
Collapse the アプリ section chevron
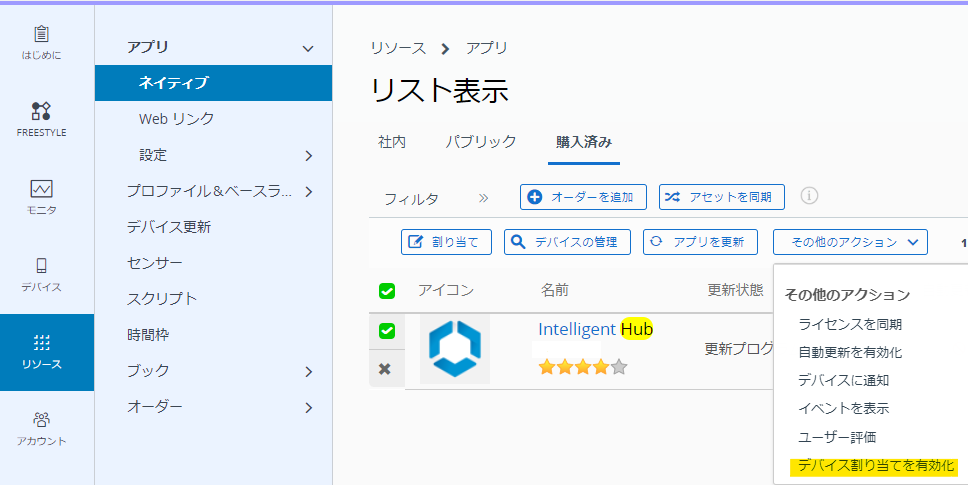(308, 48)
